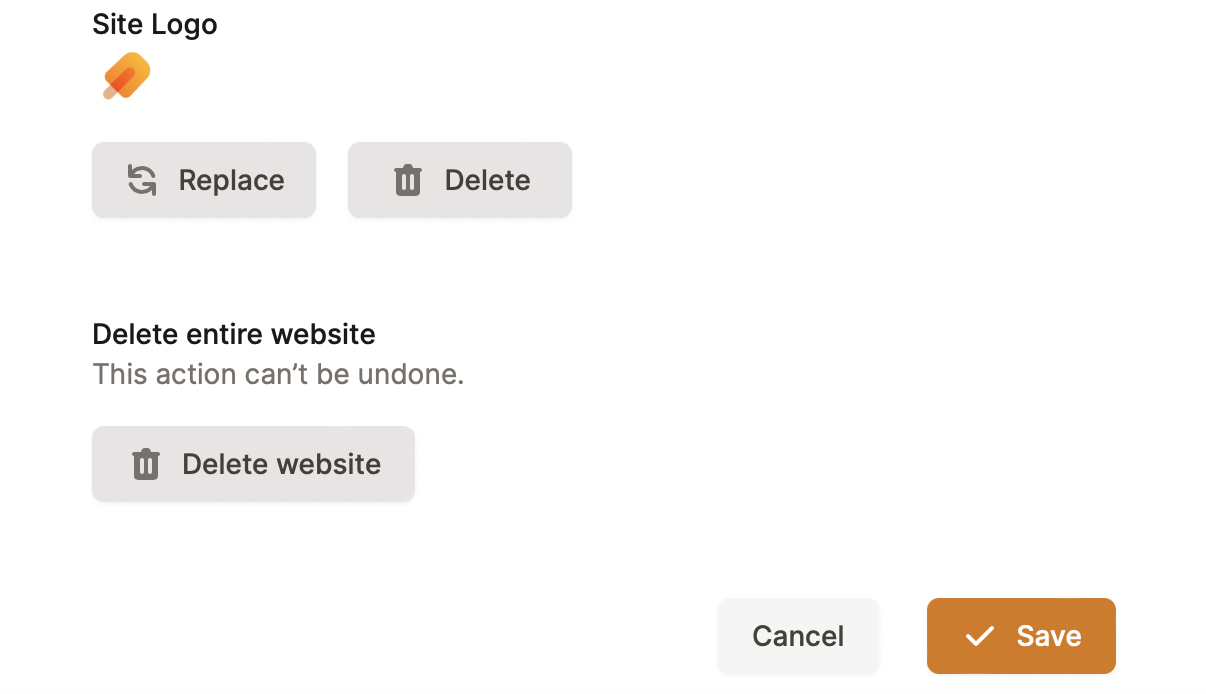Click the trash icon in Delete website
The width and height of the screenshot is (1206, 694).
point(146,464)
